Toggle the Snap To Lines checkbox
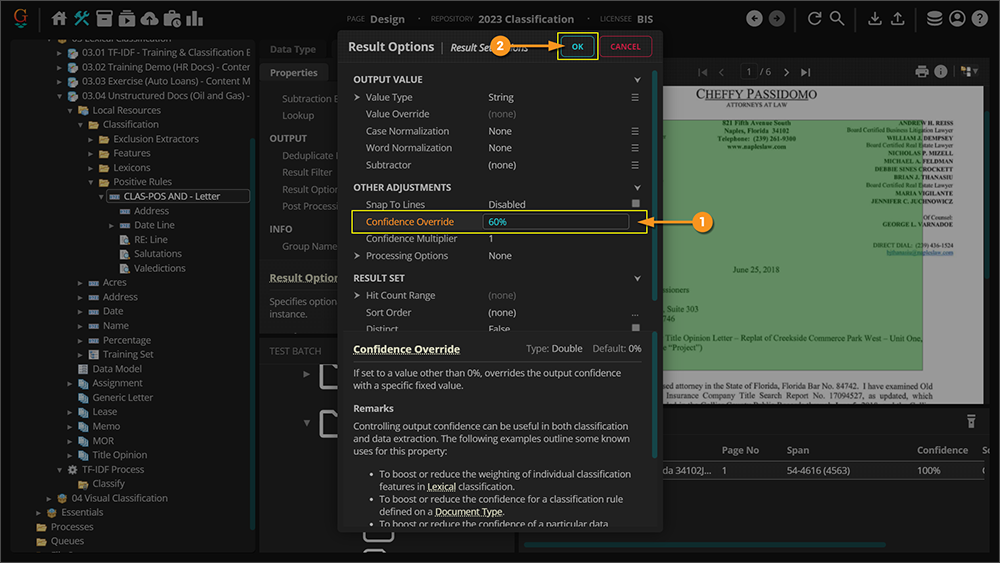 635,204
